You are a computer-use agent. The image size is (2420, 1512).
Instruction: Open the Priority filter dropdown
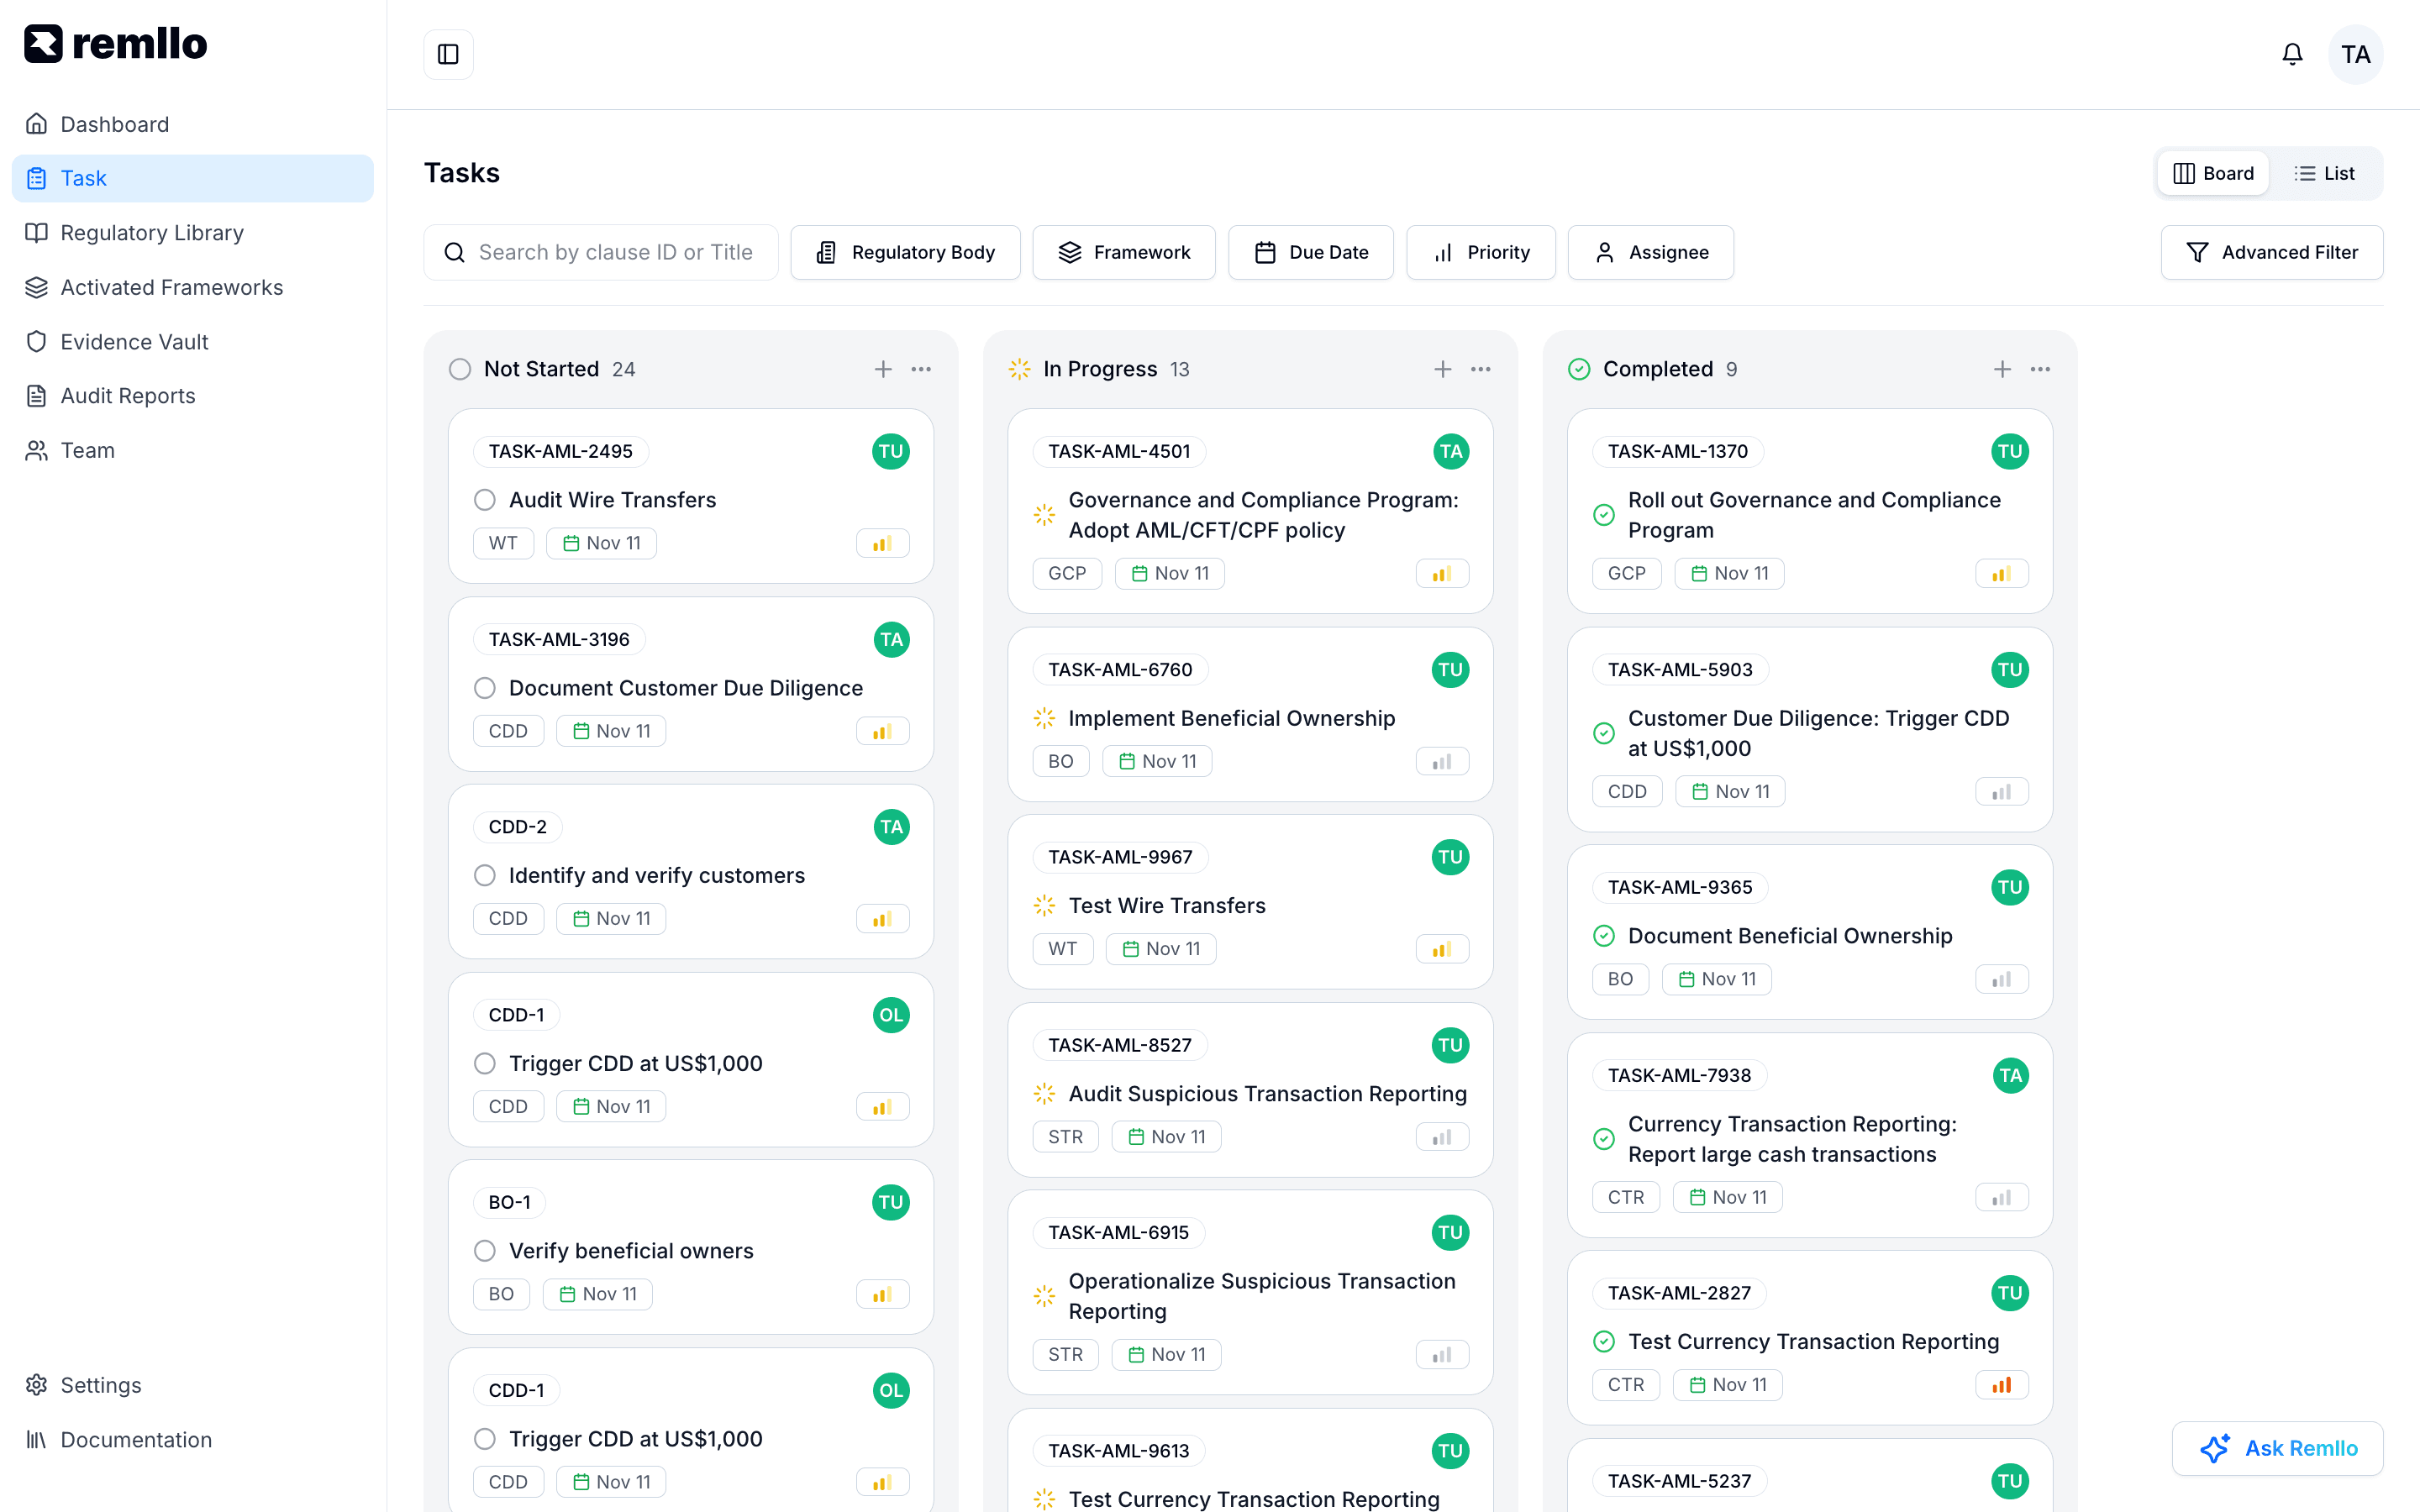[1480, 252]
